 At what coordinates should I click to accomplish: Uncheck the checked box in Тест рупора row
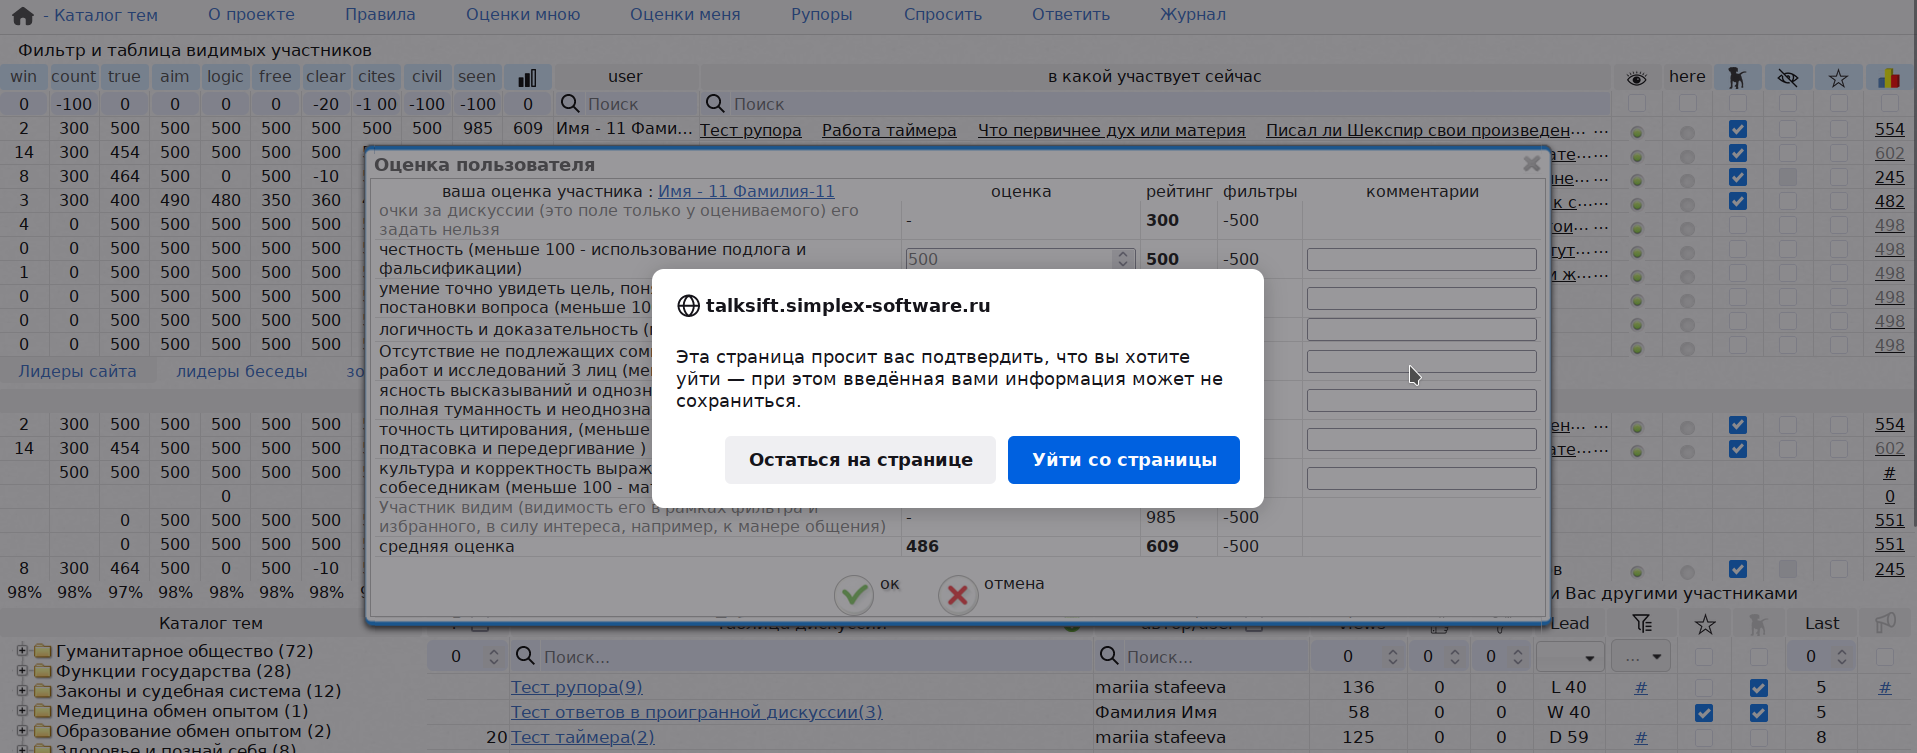pos(1759,688)
